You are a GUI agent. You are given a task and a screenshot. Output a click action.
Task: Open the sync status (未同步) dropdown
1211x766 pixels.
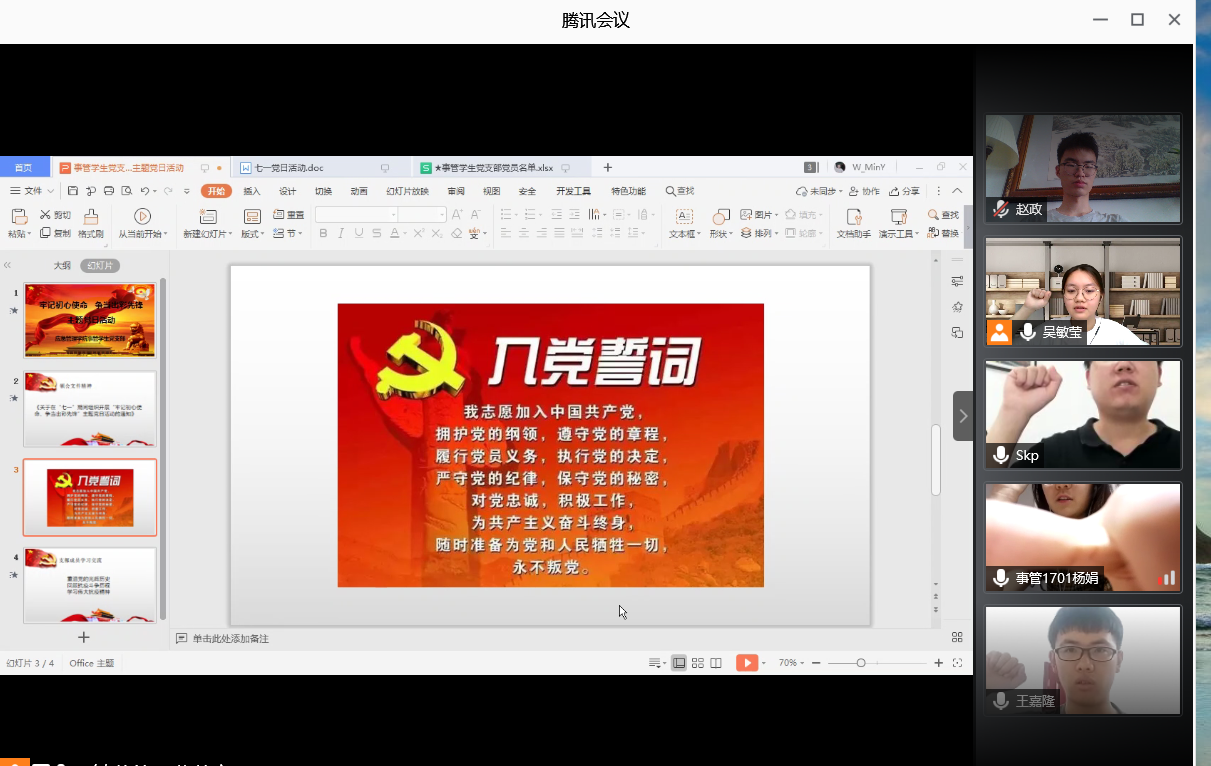point(820,191)
